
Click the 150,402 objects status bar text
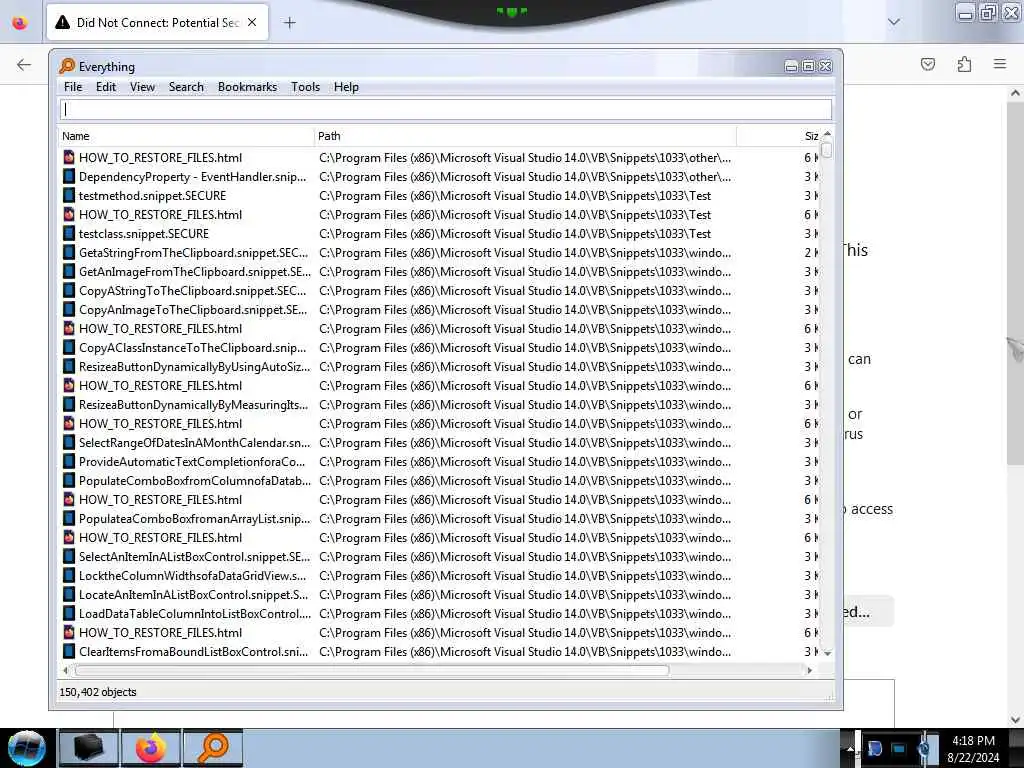pyautogui.click(x=98, y=692)
